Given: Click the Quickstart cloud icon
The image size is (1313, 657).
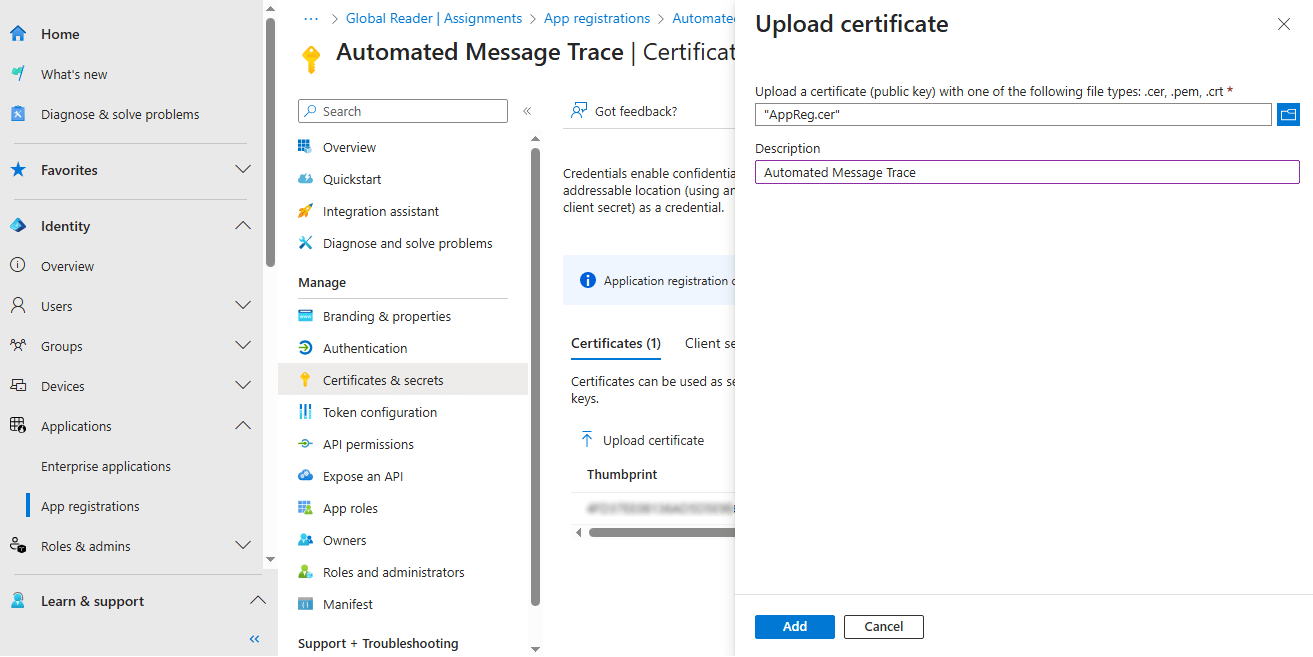Looking at the screenshot, I should pos(306,179).
